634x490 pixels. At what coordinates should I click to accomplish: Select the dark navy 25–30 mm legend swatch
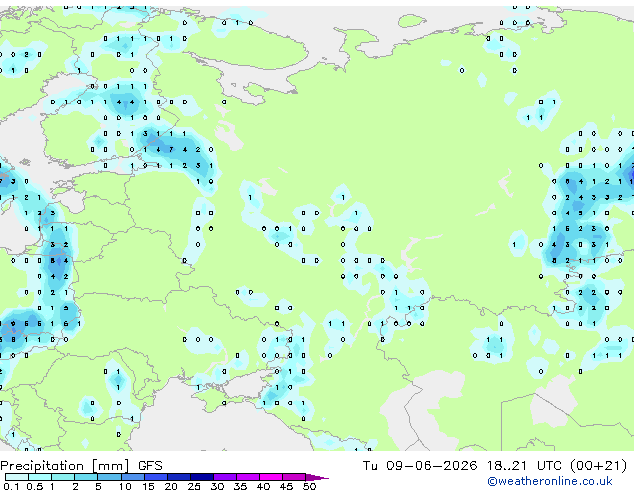tap(202, 477)
